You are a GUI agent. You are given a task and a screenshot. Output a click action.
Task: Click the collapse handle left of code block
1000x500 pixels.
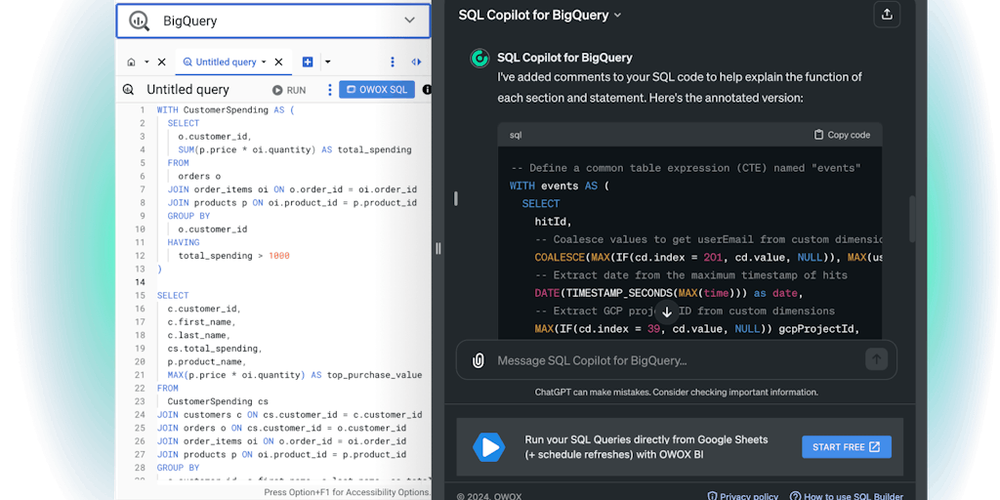[x=455, y=199]
